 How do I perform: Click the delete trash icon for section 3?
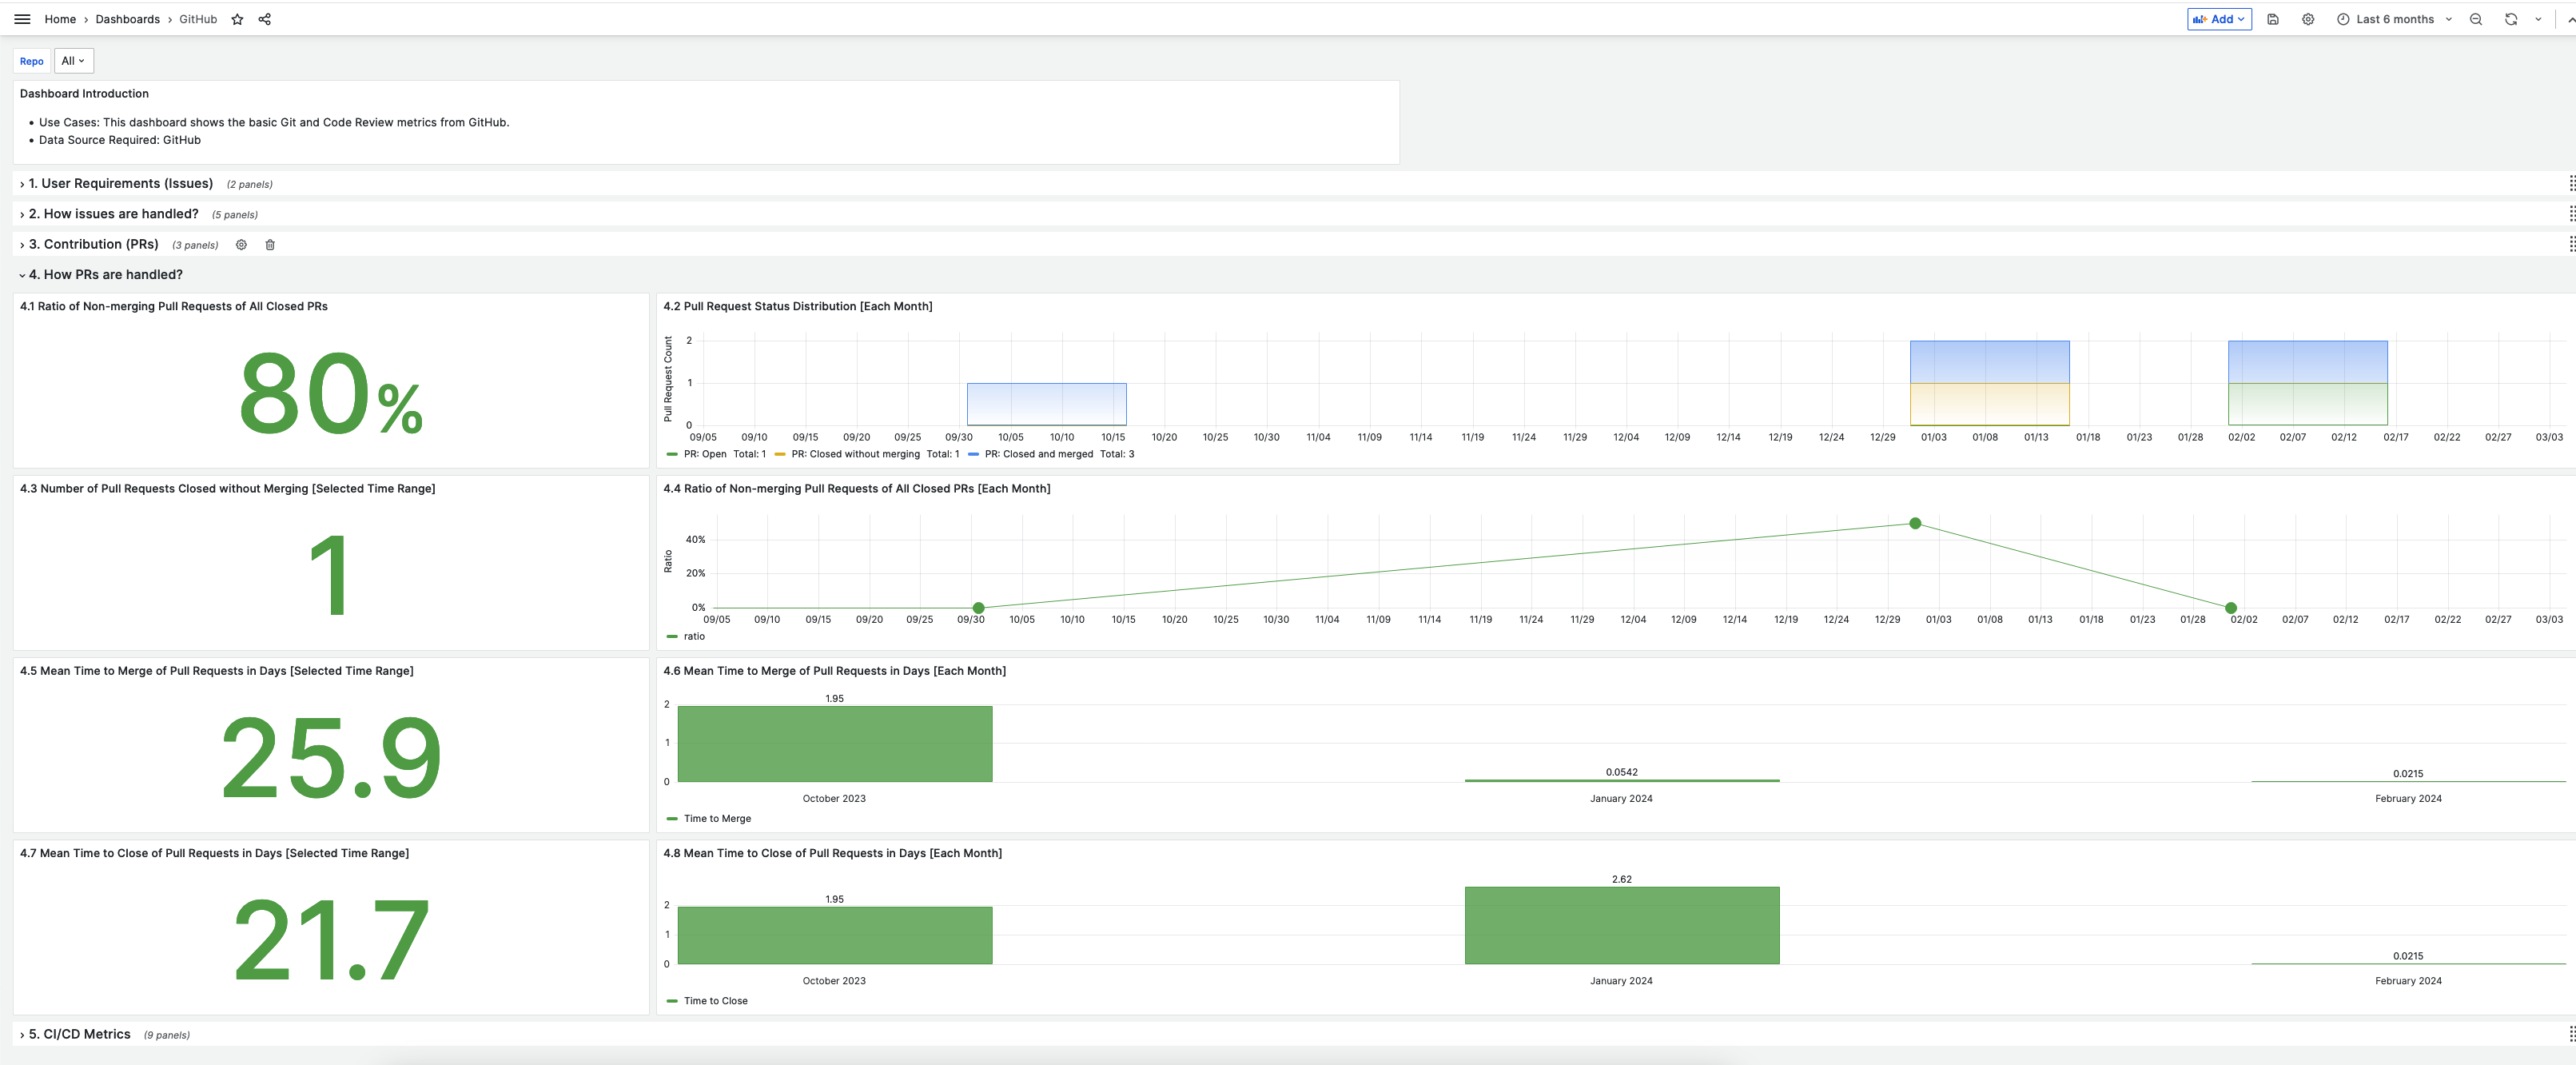[x=269, y=245]
